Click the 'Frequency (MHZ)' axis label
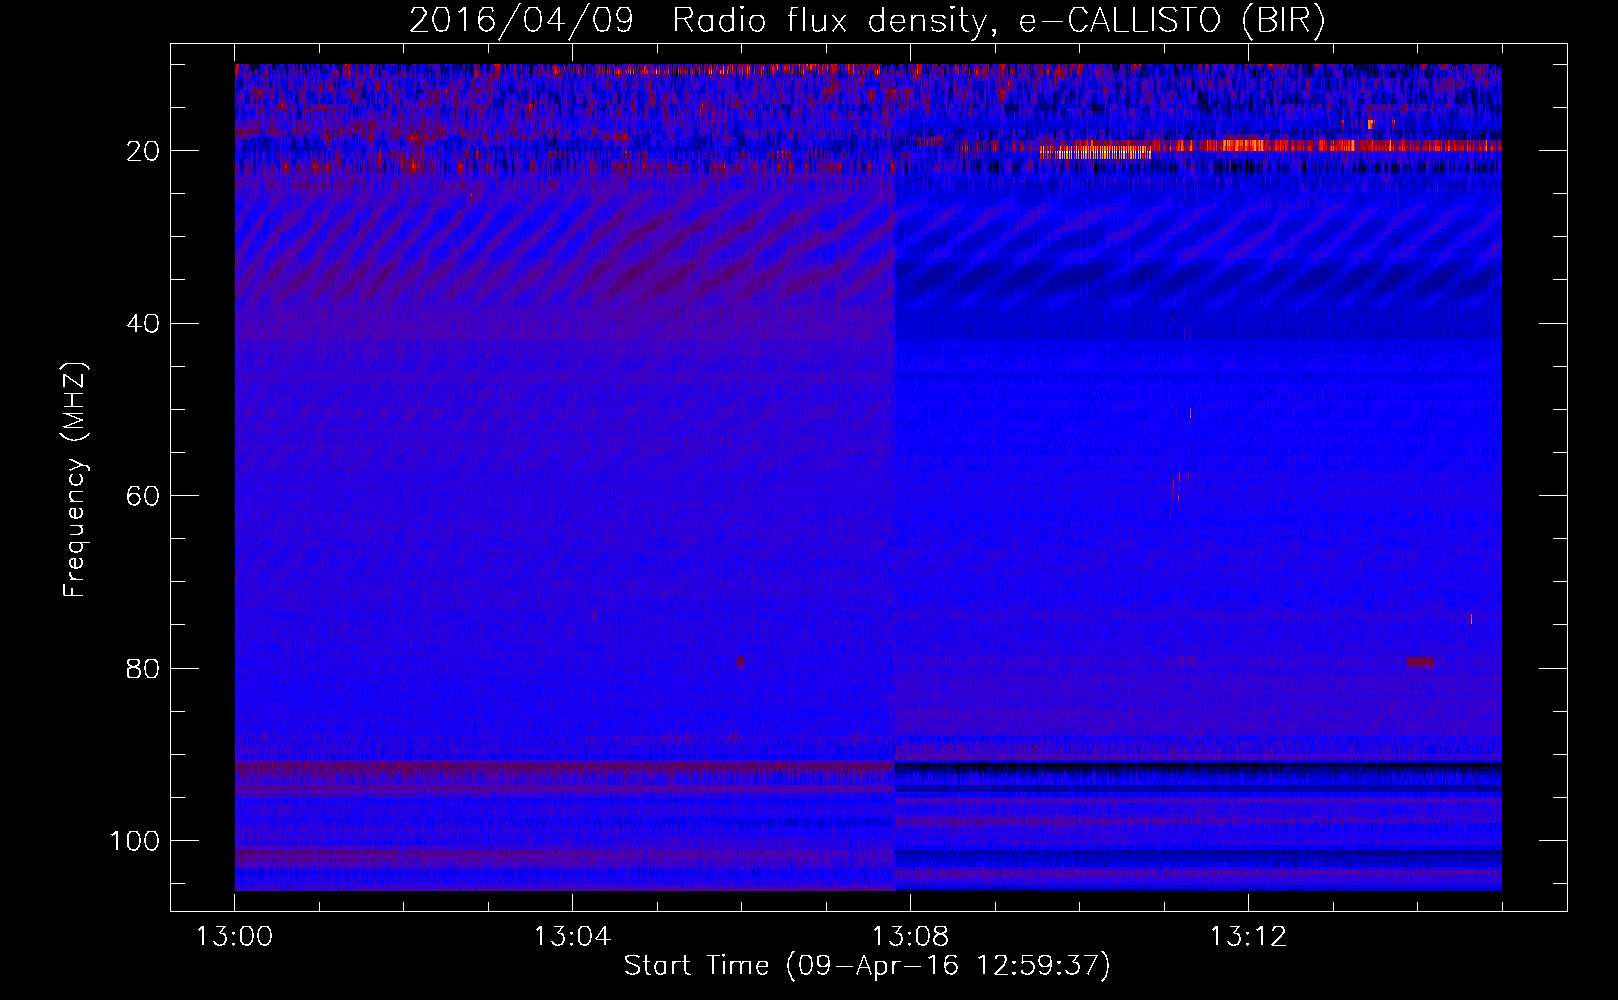Viewport: 1618px width, 1000px height. [x=75, y=480]
